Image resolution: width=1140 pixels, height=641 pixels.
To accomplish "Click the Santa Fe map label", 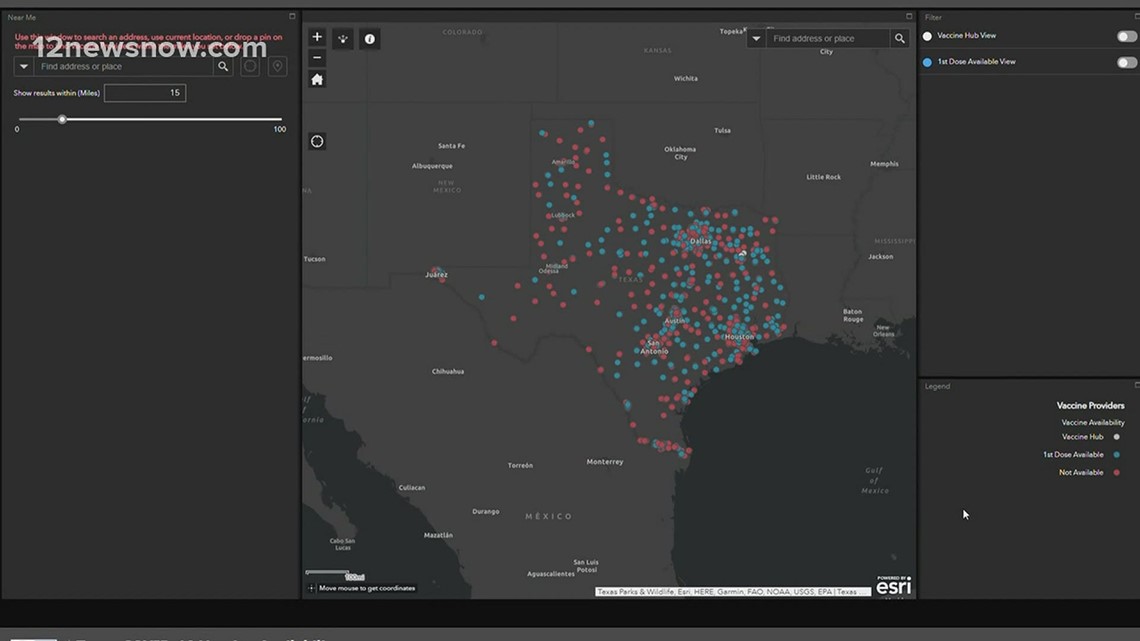I will pyautogui.click(x=451, y=145).
